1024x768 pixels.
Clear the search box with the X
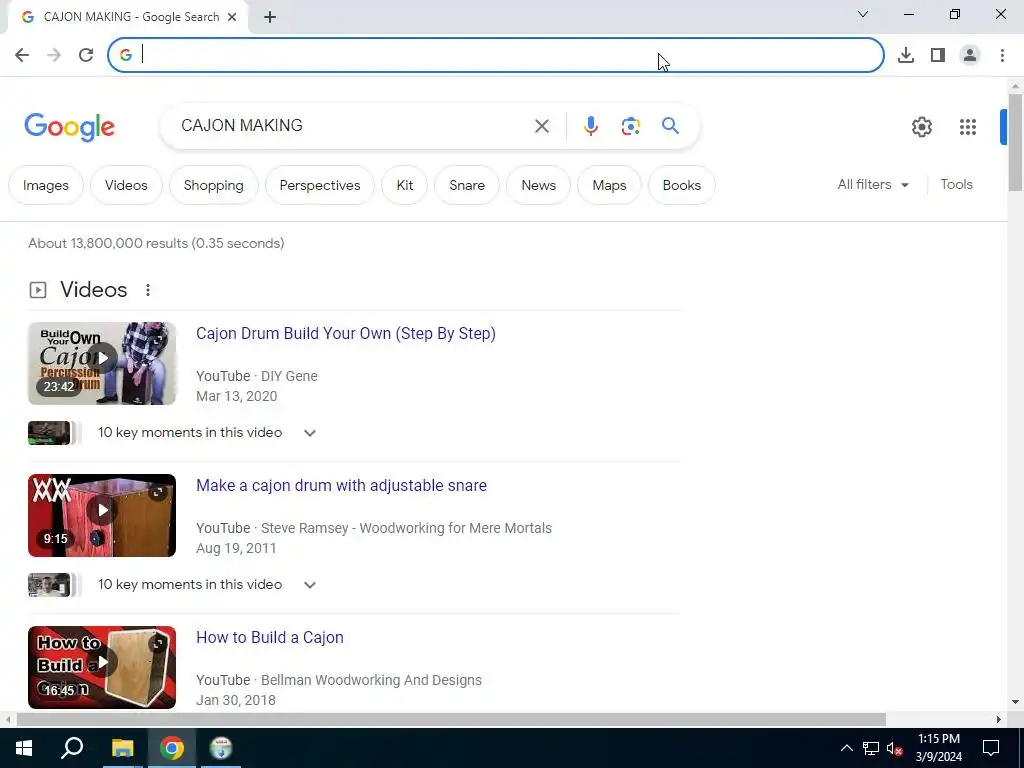(x=542, y=126)
